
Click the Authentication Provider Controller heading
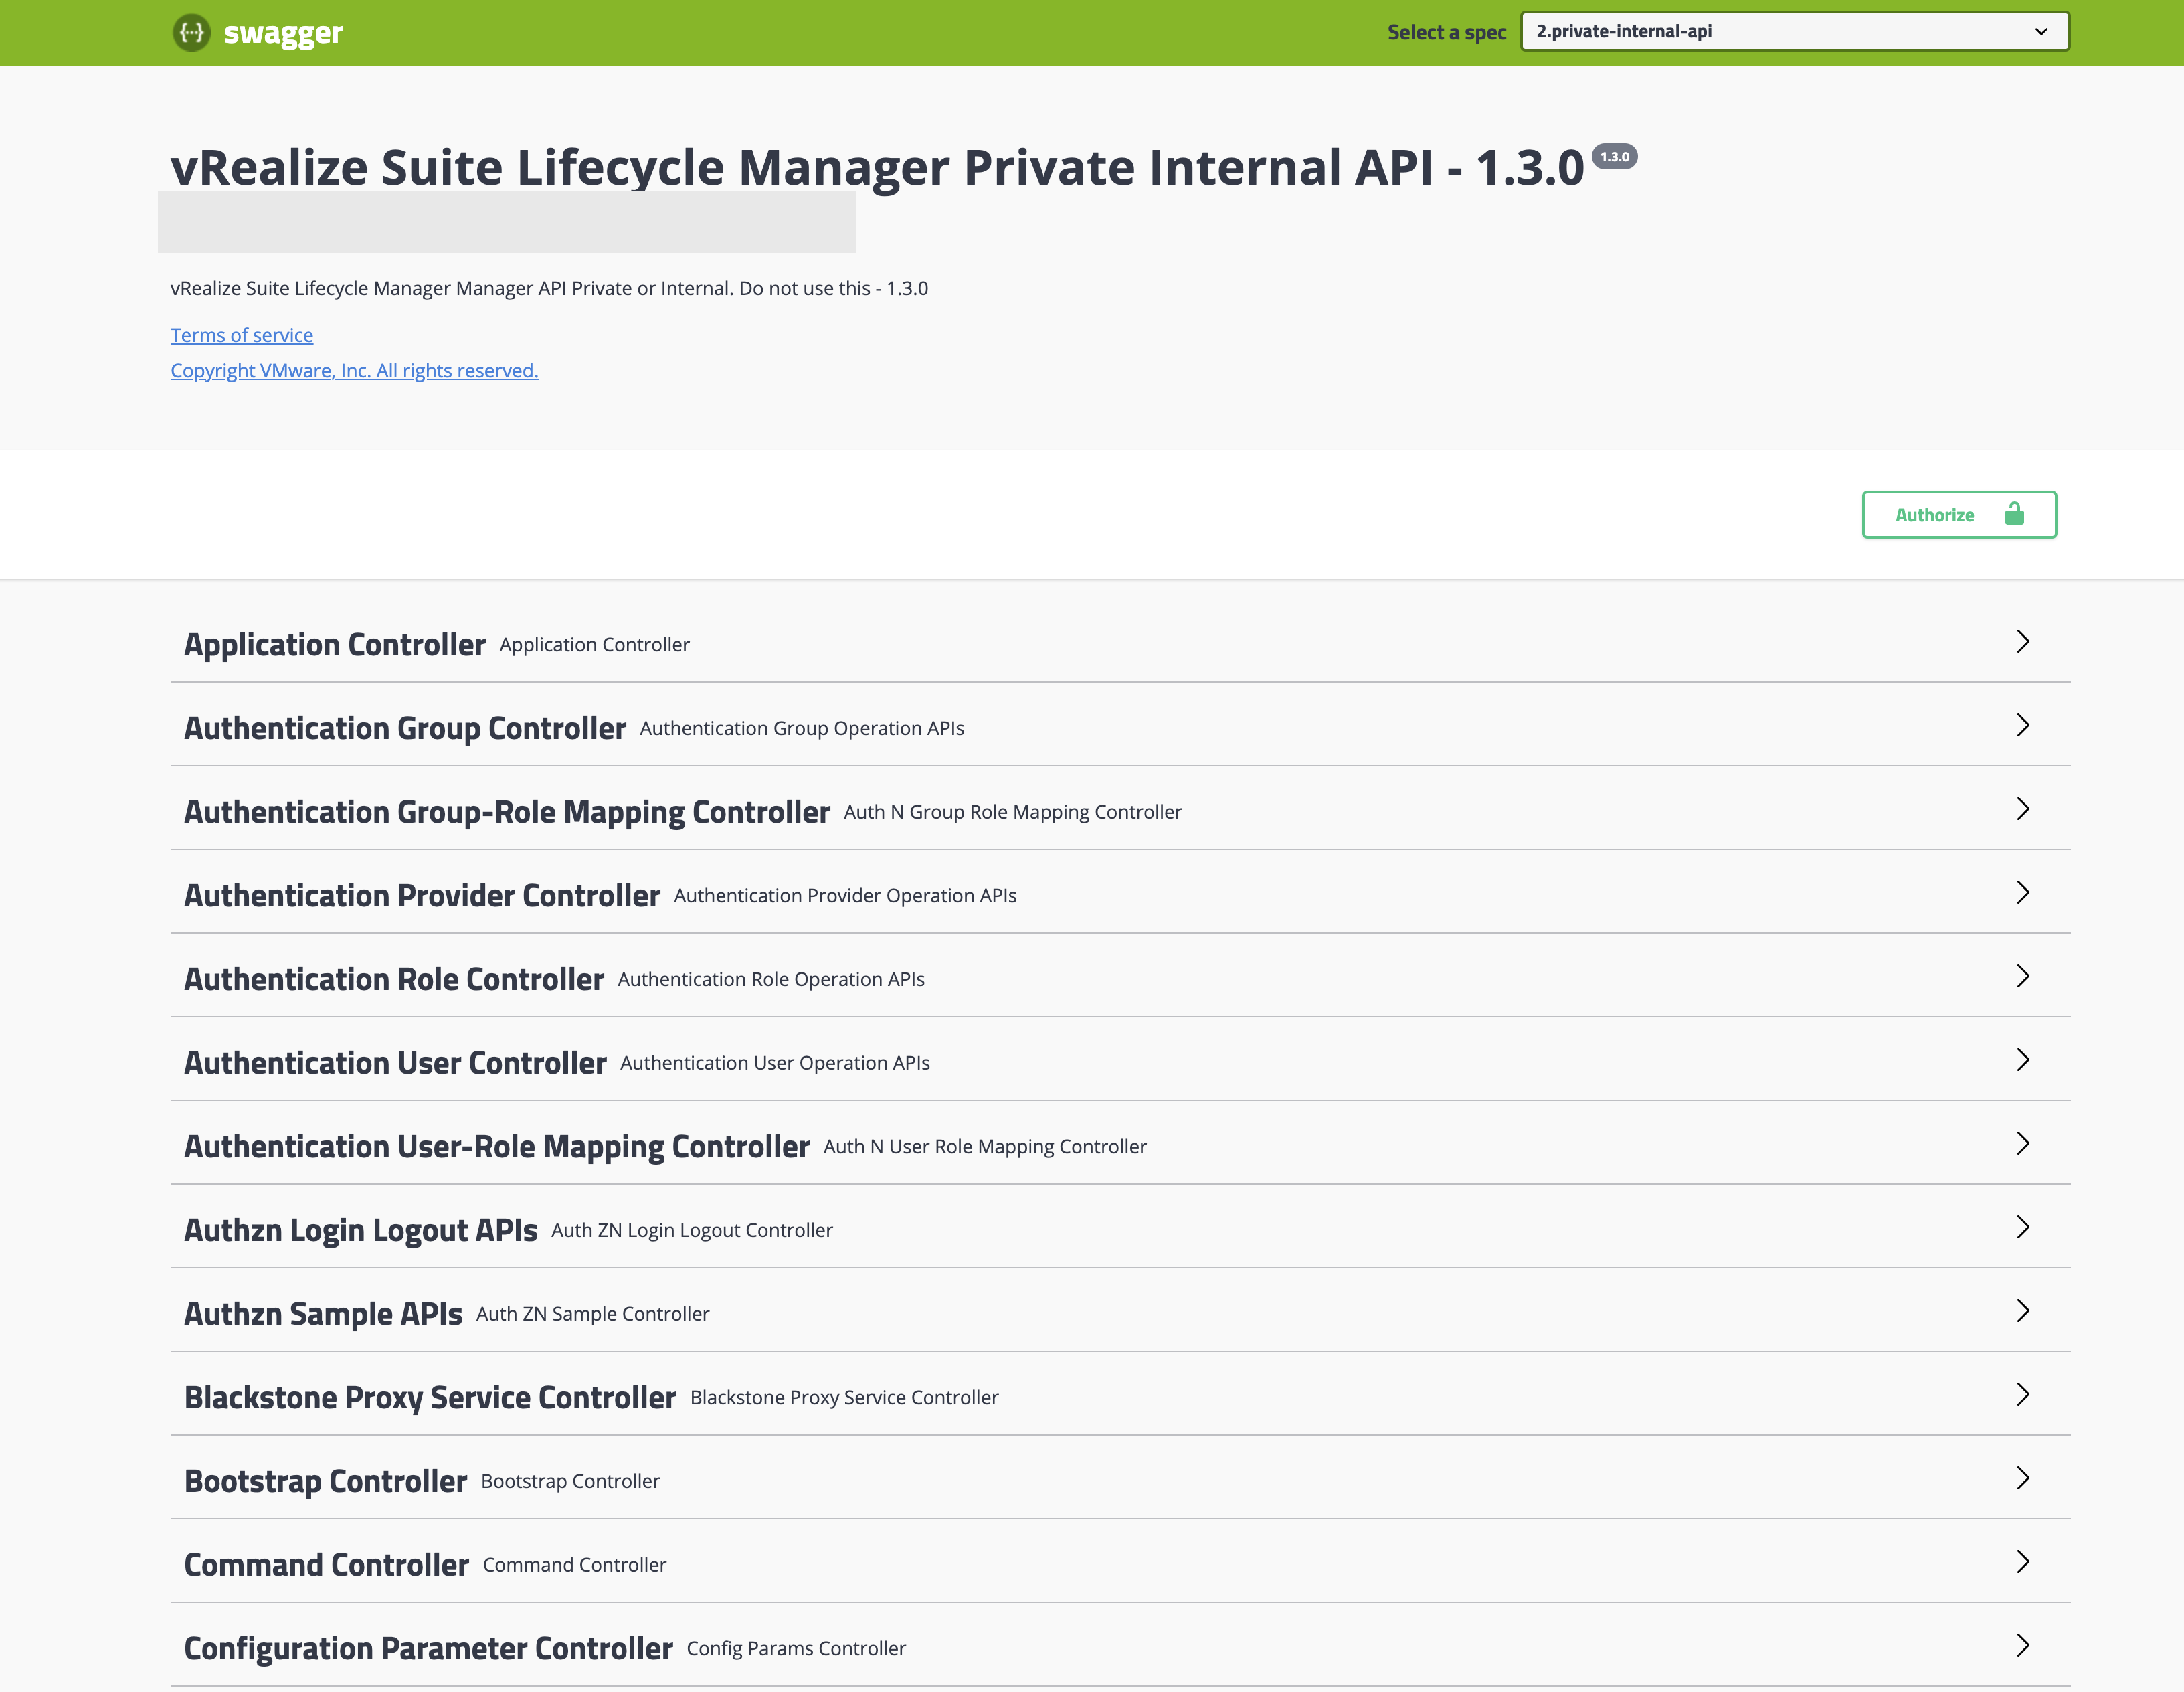pos(422,895)
